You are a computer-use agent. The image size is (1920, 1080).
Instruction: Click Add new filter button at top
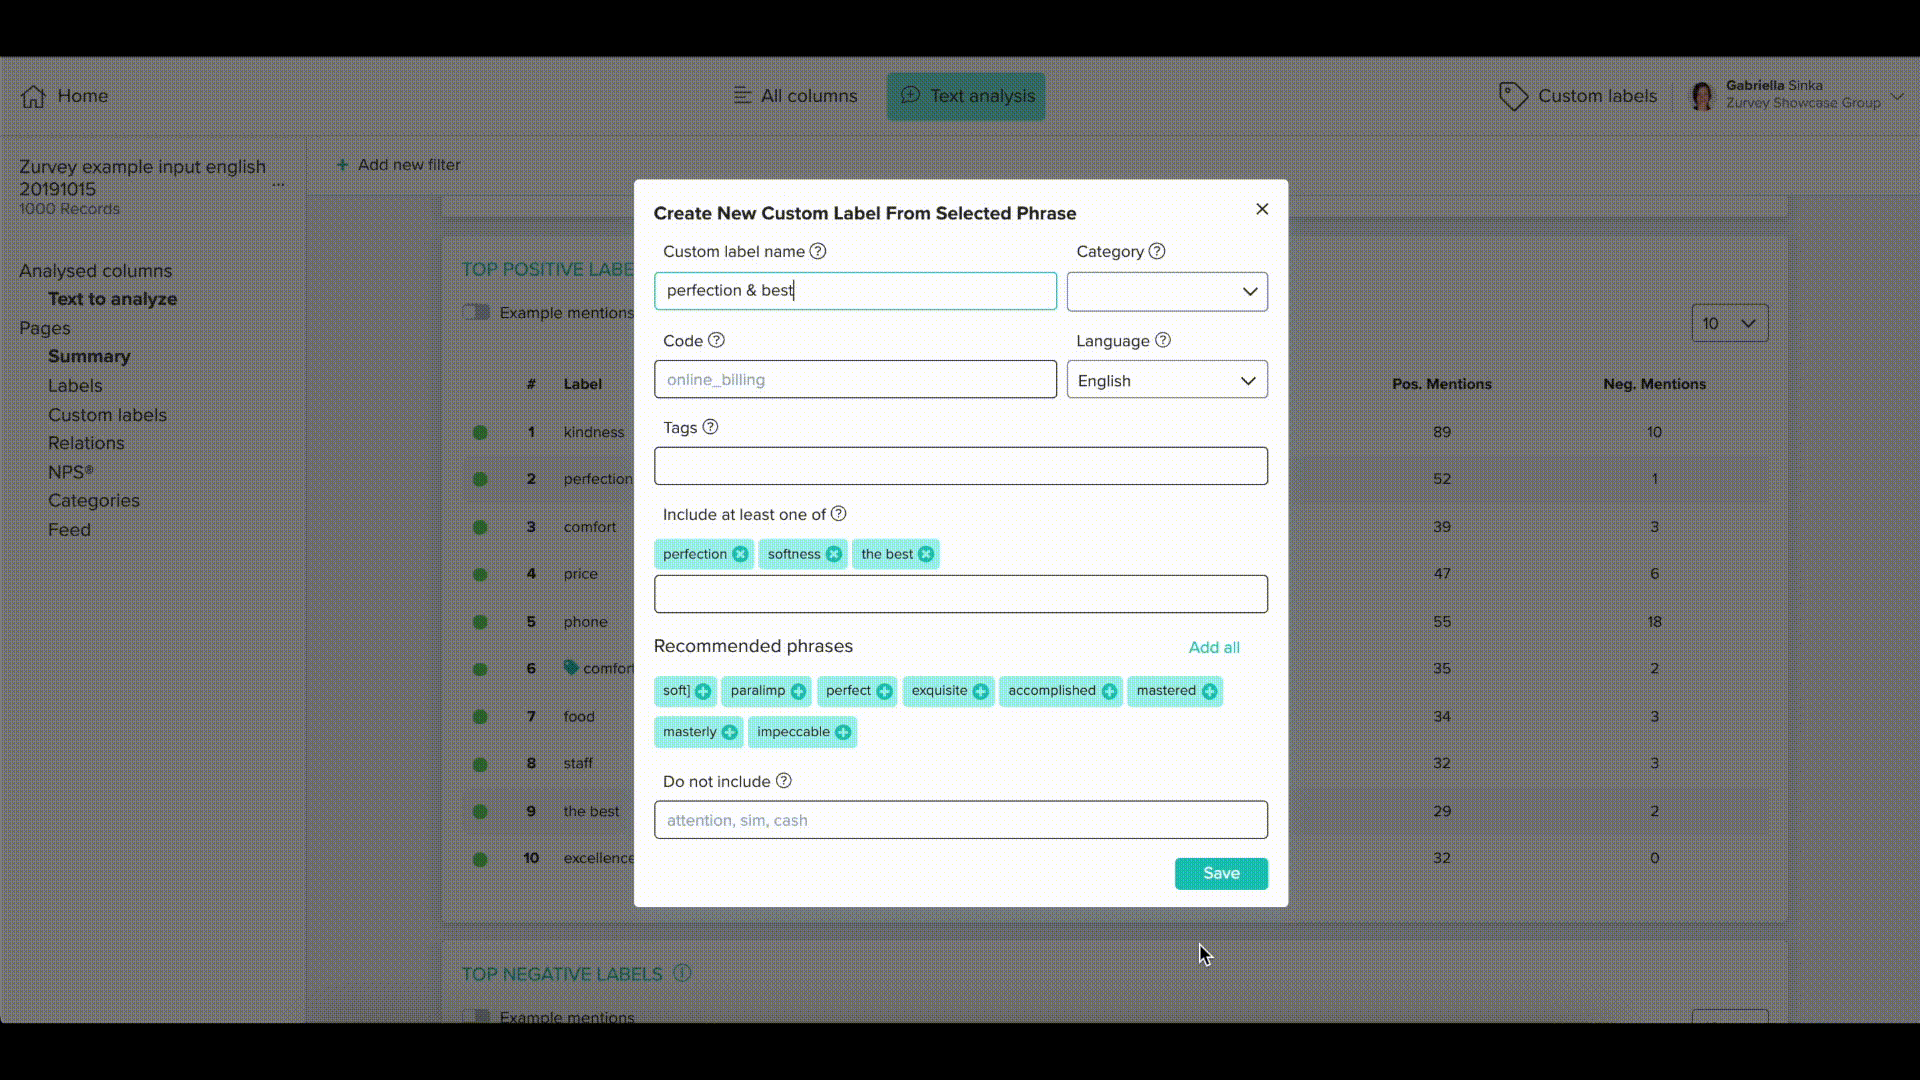[398, 164]
